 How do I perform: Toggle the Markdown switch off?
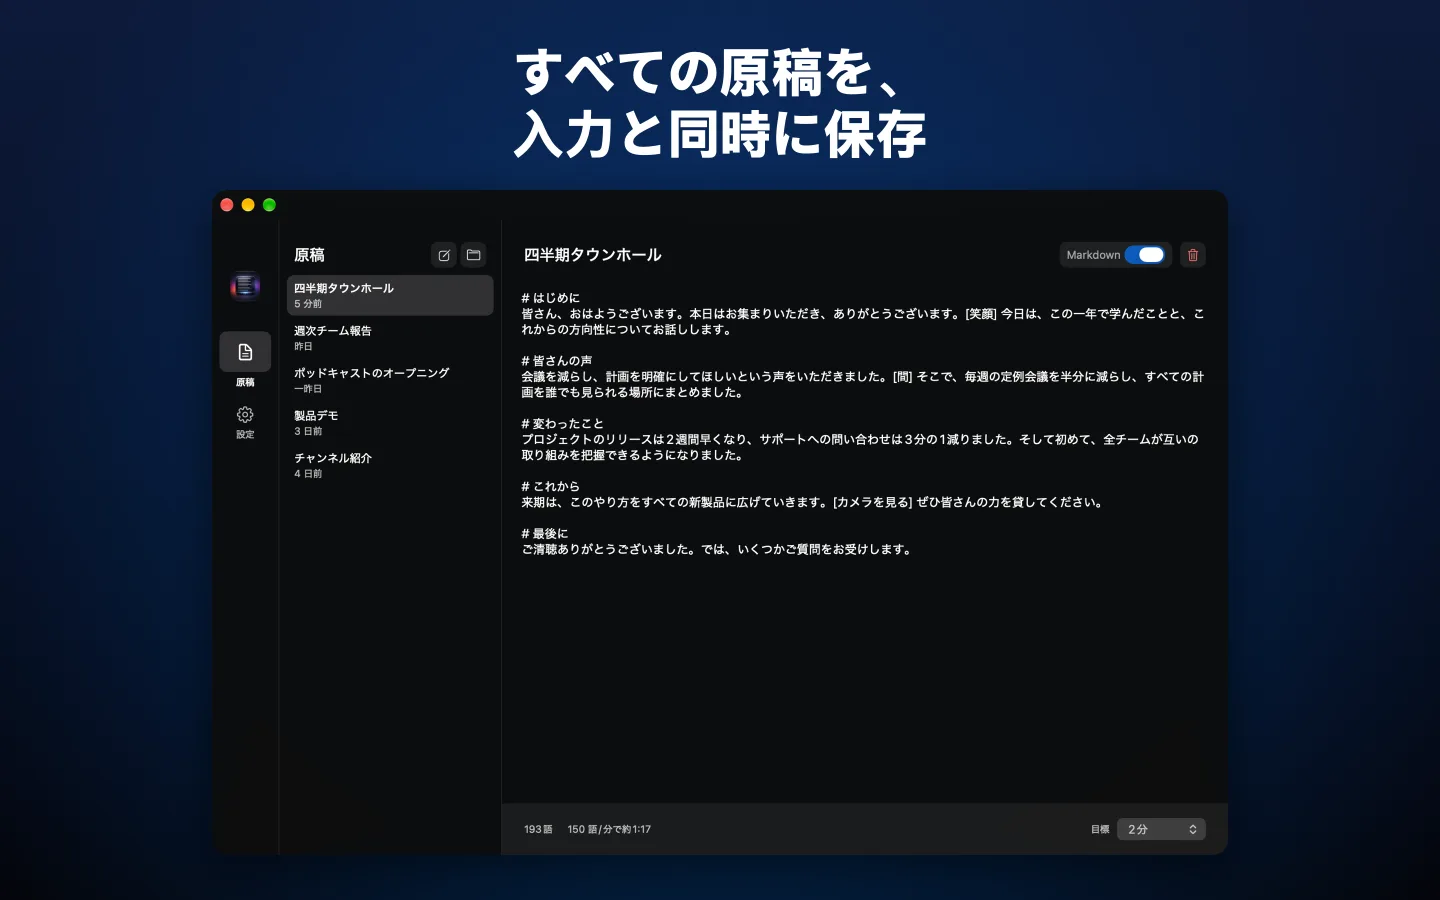tap(1145, 255)
